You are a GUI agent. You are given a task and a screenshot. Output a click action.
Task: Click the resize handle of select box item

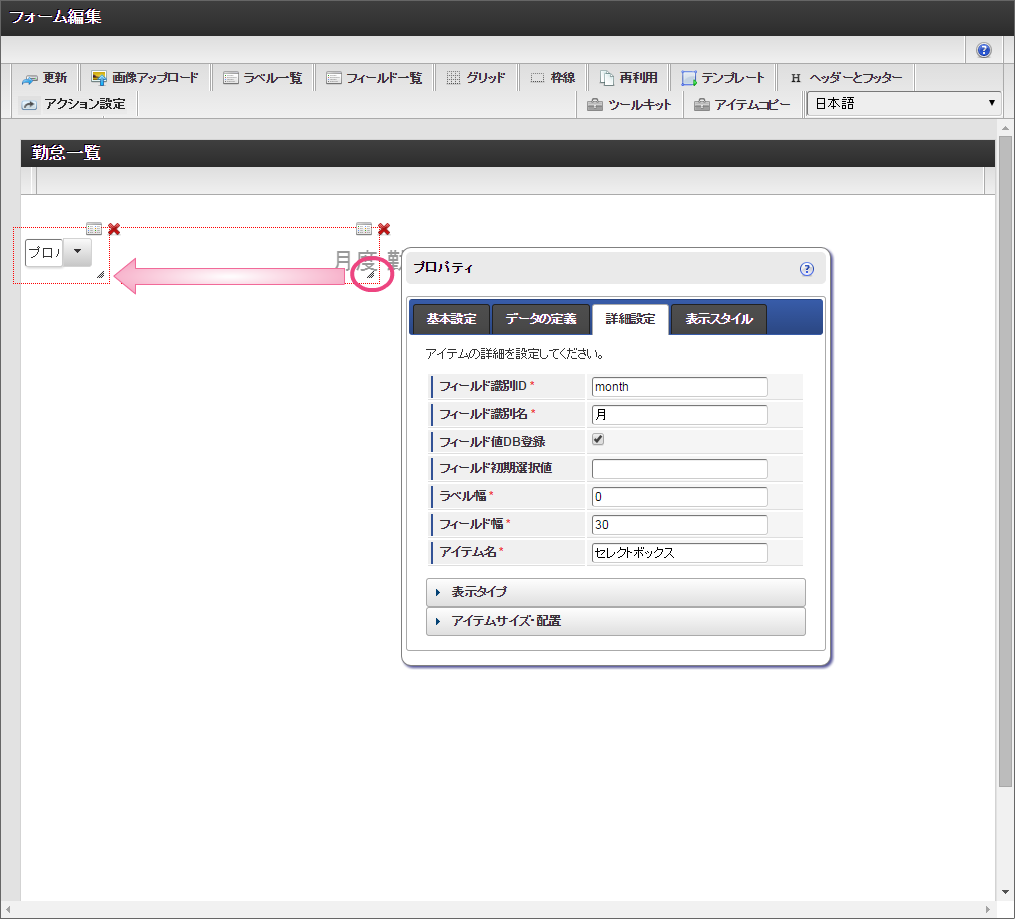(x=100, y=275)
